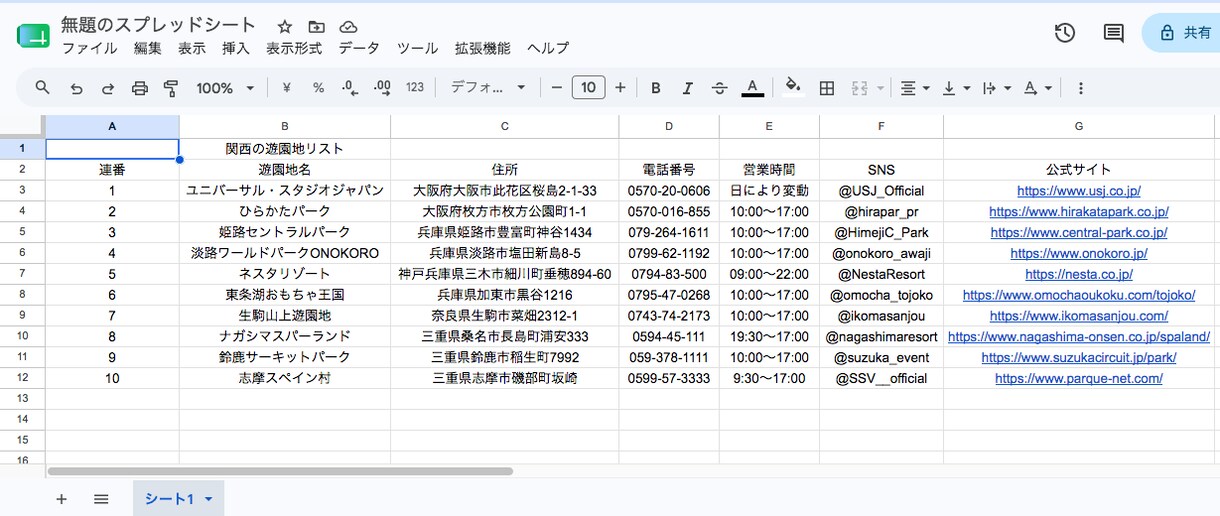This screenshot has width=1220, height=516.
Task: Open the 表示 menu
Action: pos(192,48)
